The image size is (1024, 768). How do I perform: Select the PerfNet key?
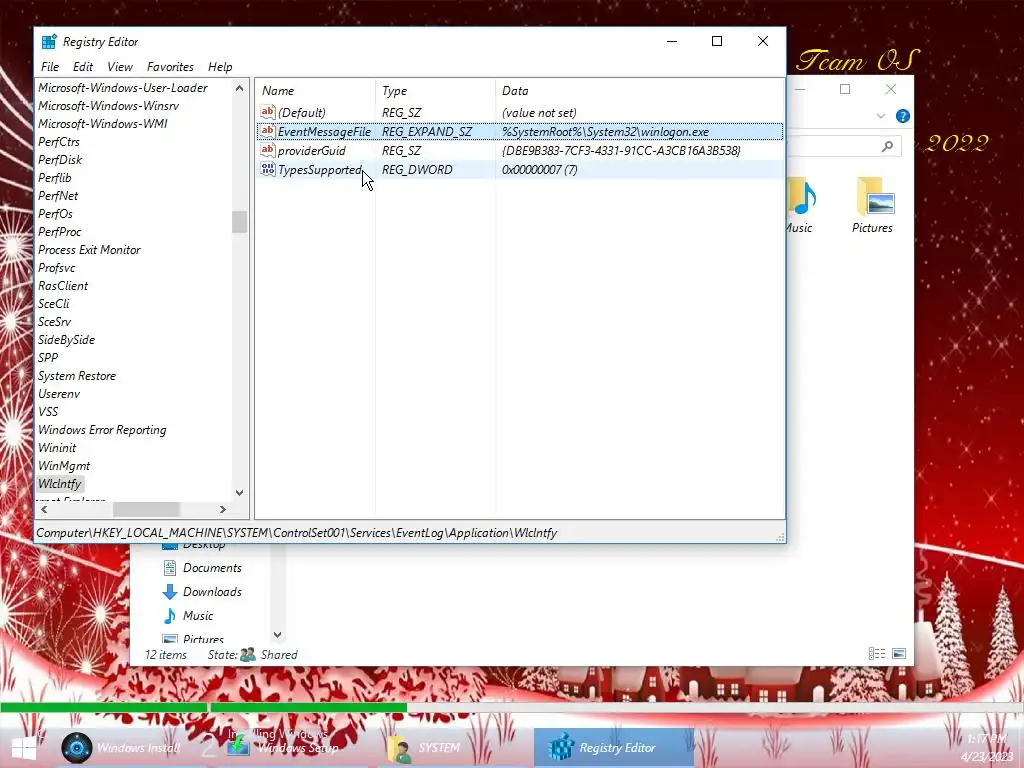[58, 196]
